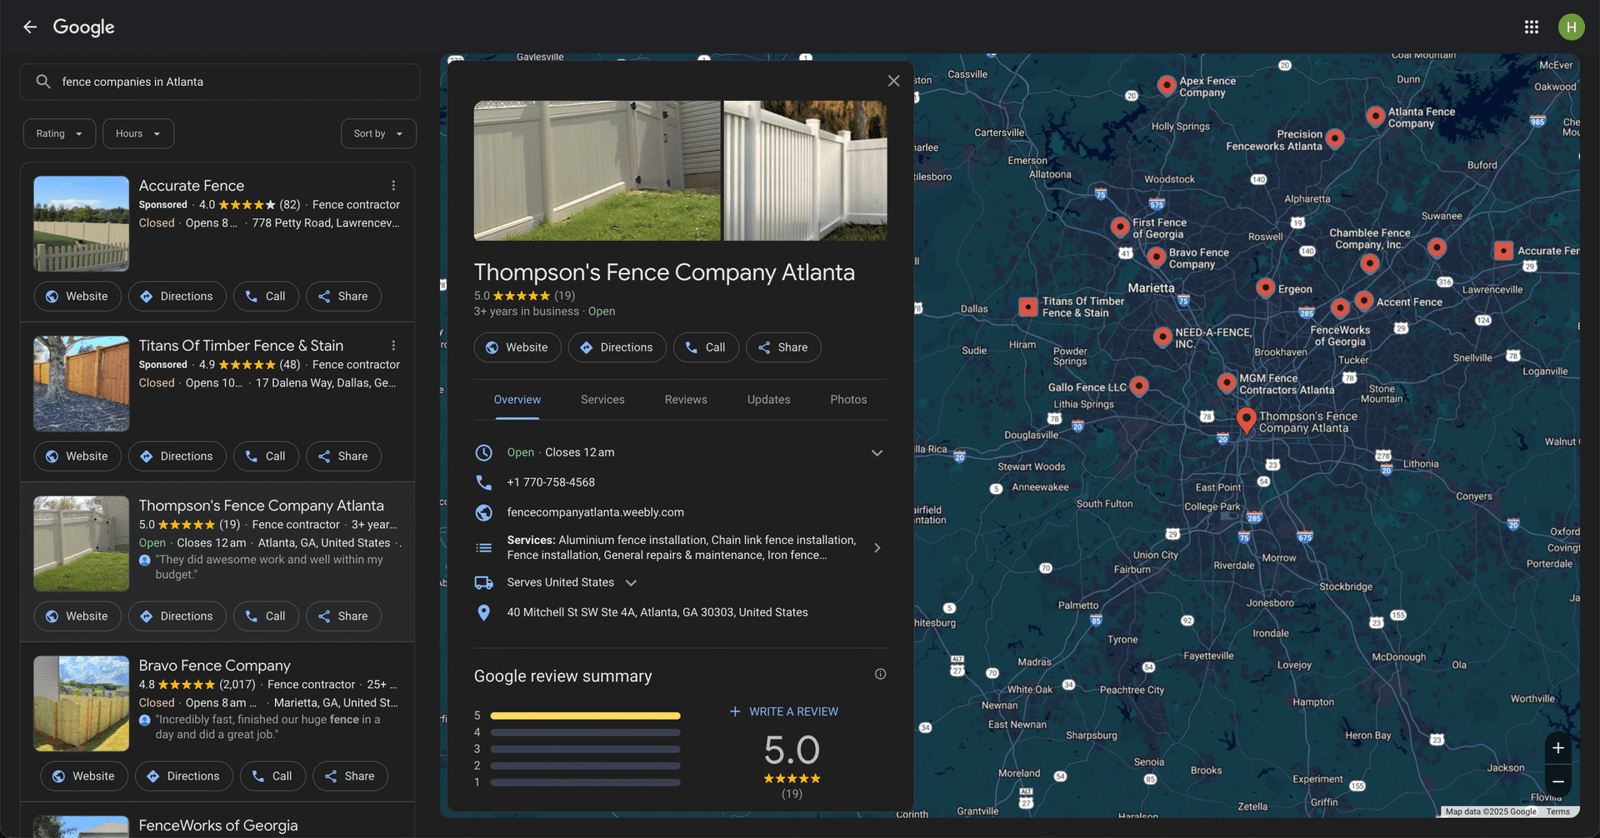Open the account avatar labeled H
This screenshot has height=838, width=1600.
point(1571,27)
